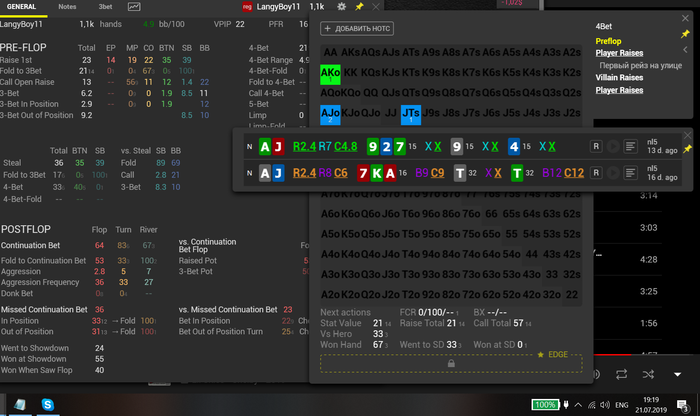700x416 pixels.
Task: Click the Won at Showdown value 55
Action: click(99, 359)
